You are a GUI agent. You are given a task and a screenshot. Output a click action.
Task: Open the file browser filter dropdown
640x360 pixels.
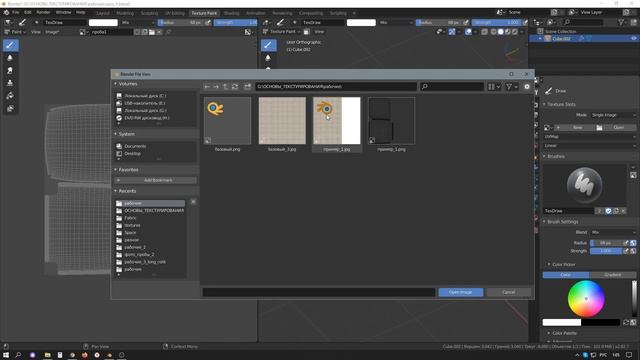(511, 87)
